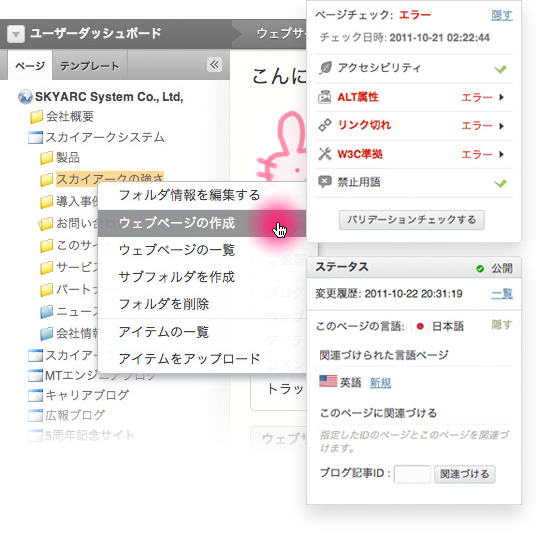This screenshot has width=545, height=544.
Task: Click the accessibility leaf icon
Action: coord(325,68)
